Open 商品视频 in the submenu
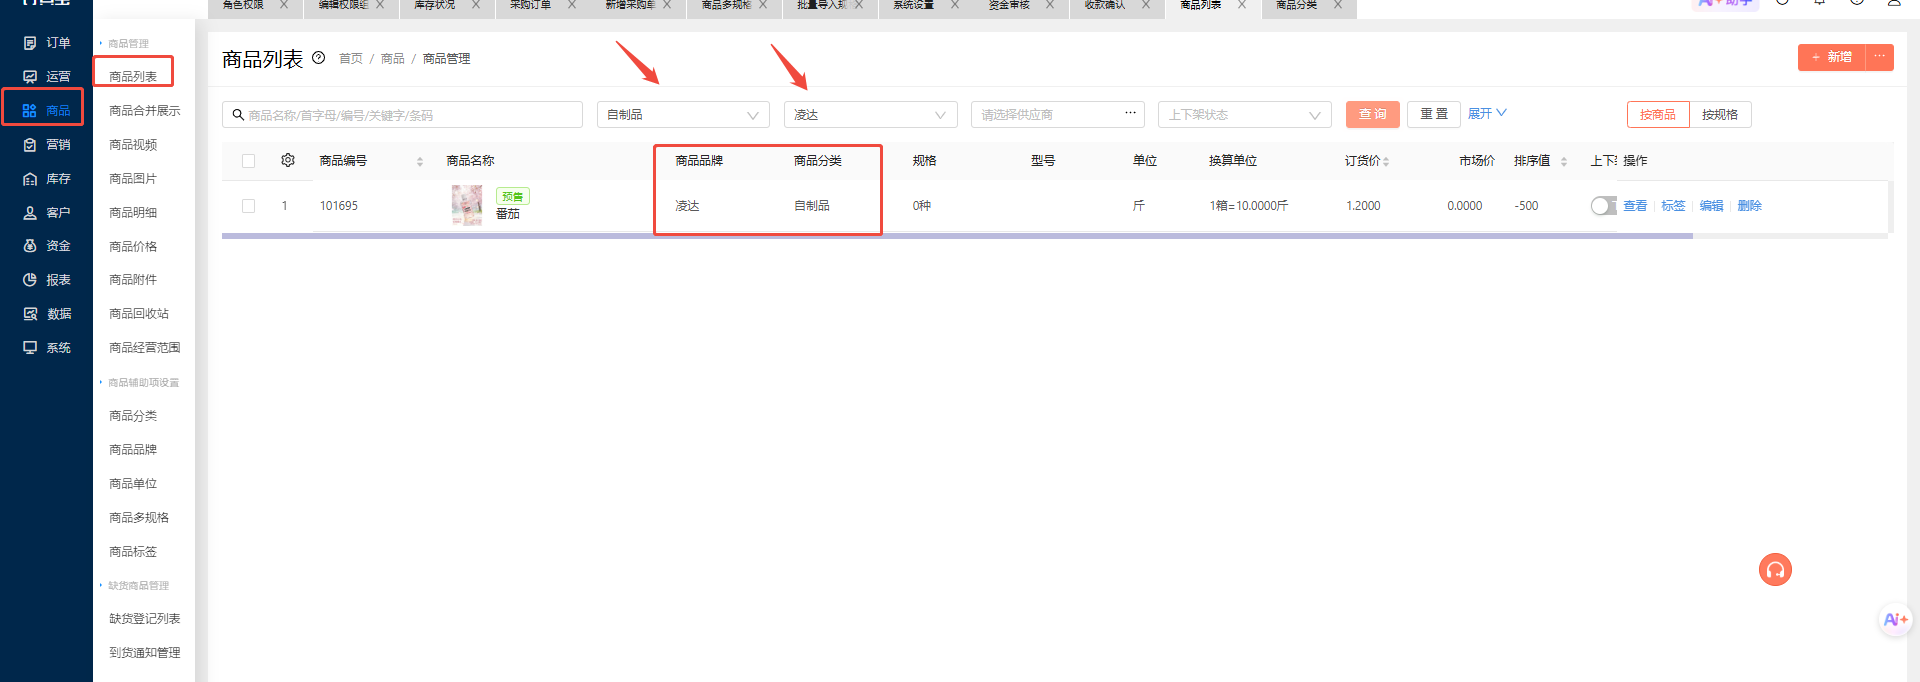The width and height of the screenshot is (1920, 682). pyautogui.click(x=133, y=145)
